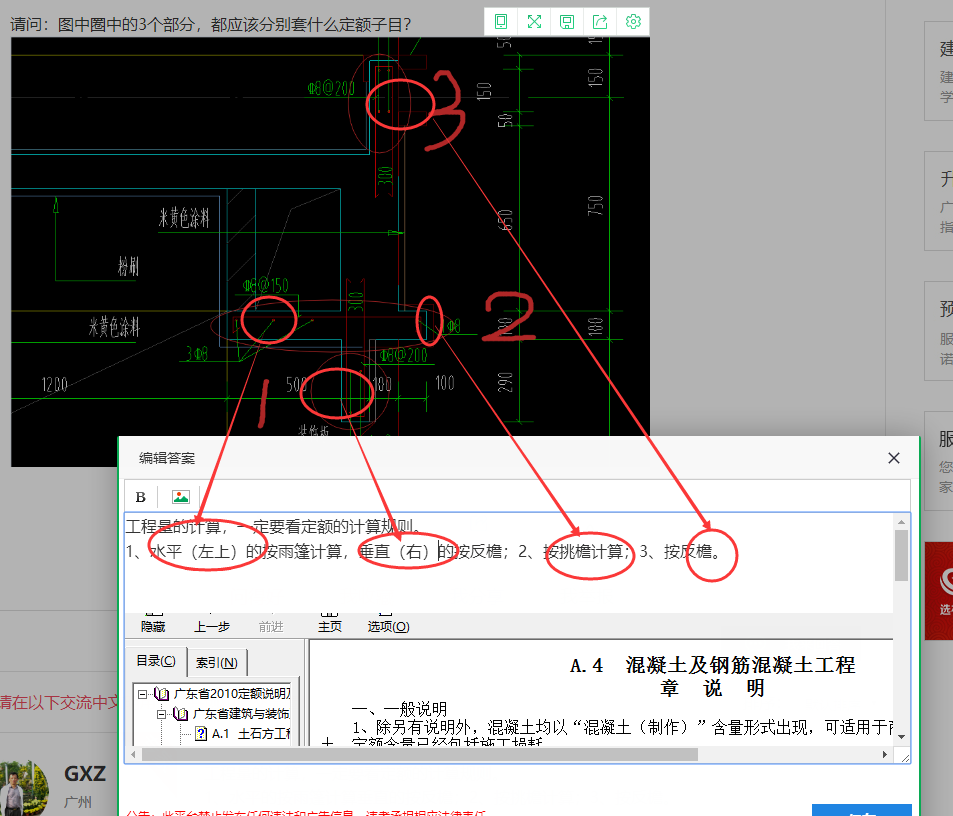Select the A.1 土石方工程 tree item
The width and height of the screenshot is (953, 816).
(x=250, y=733)
